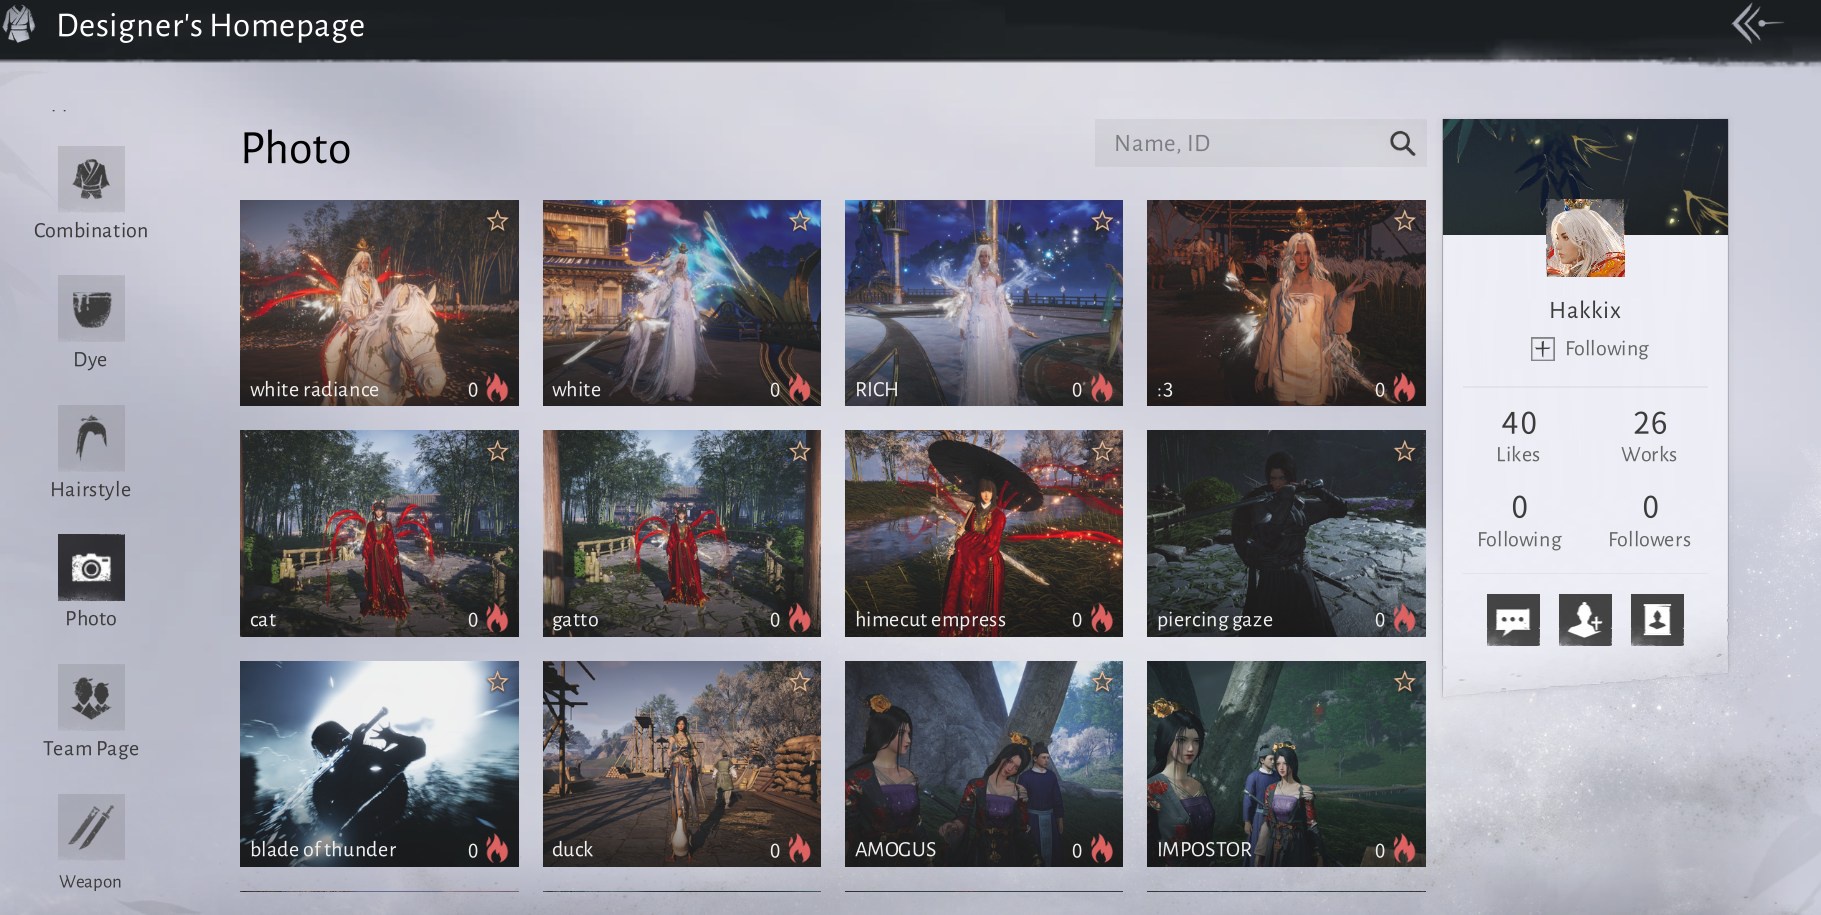This screenshot has width=1821, height=915.
Task: Favorite the 'cat' photo star
Action: click(x=497, y=451)
